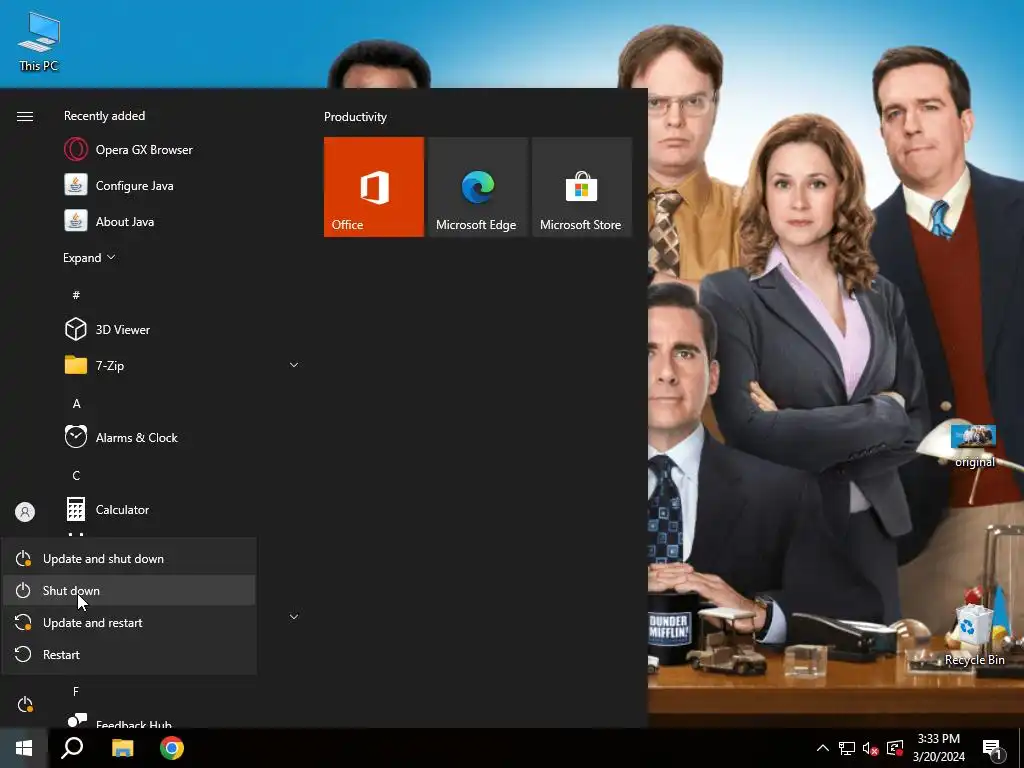Choose Update and restart

[129, 622]
